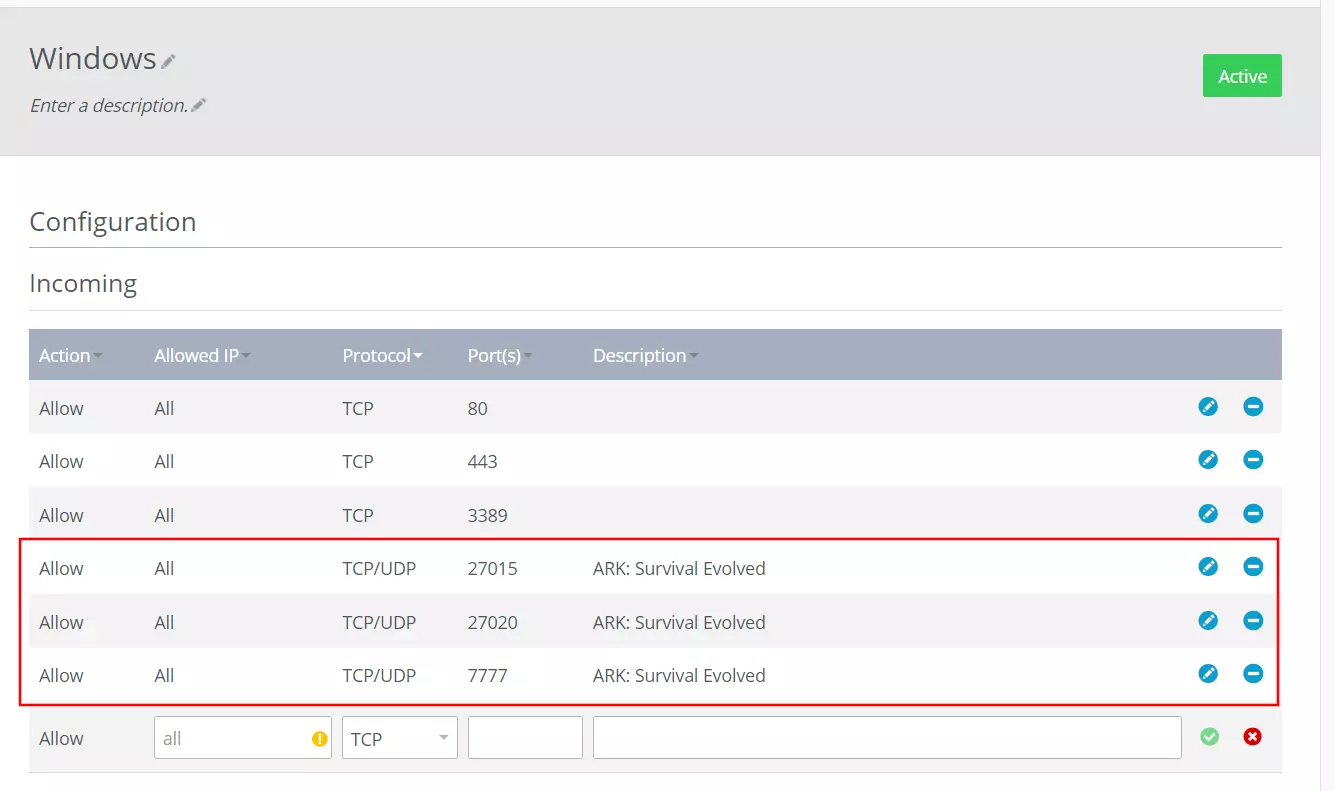This screenshot has width=1335, height=791.
Task: Remove the port 443 rule
Action: [1253, 460]
